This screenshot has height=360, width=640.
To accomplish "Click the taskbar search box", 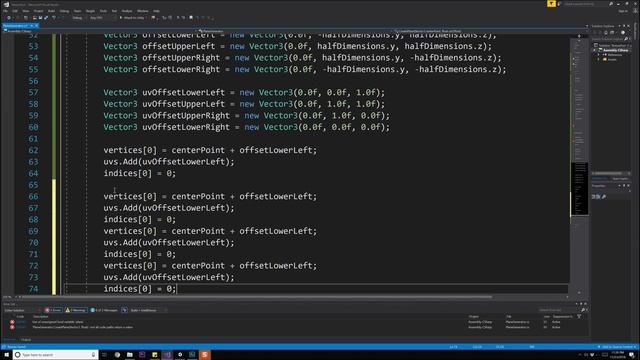I will point(56,355).
